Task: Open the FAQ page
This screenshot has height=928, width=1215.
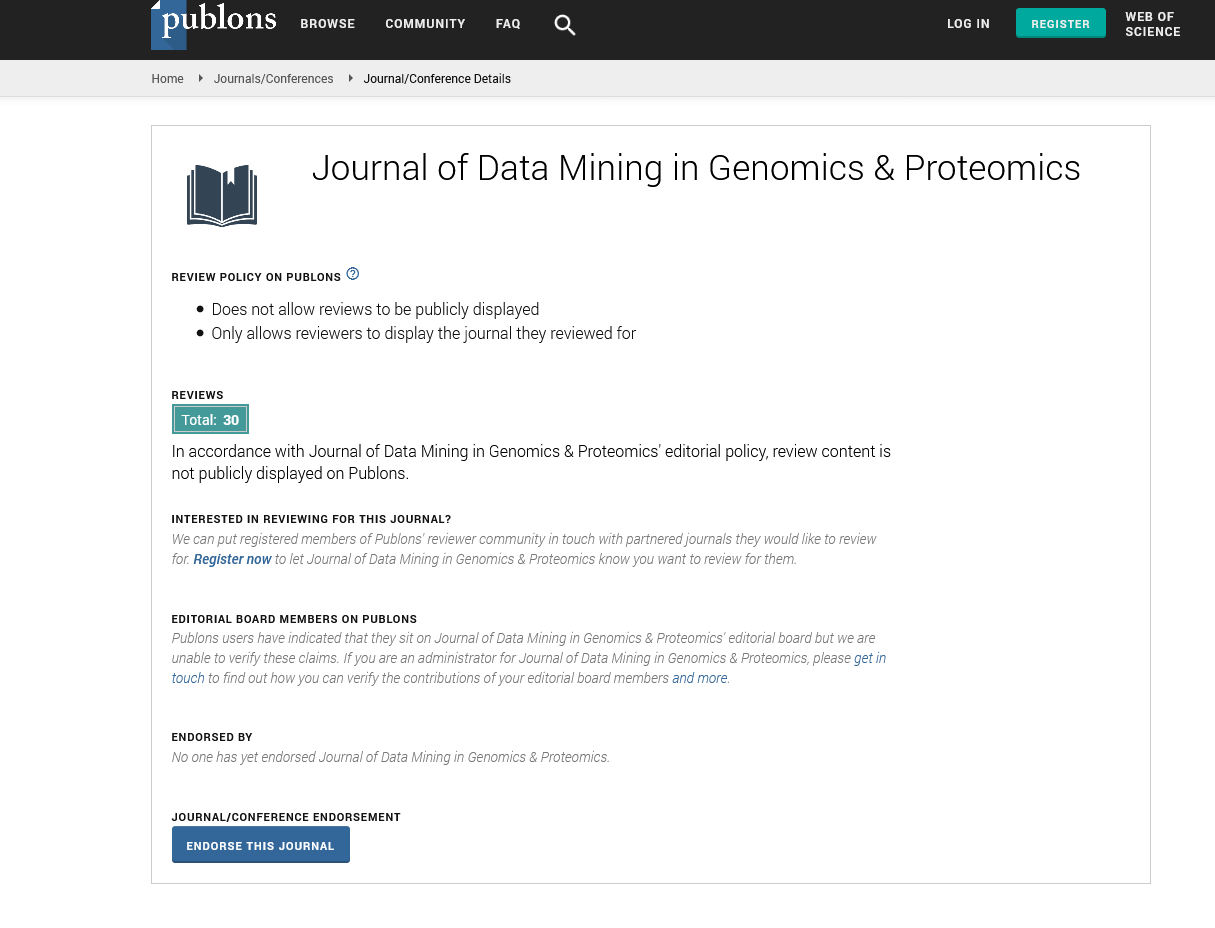Action: pos(508,24)
